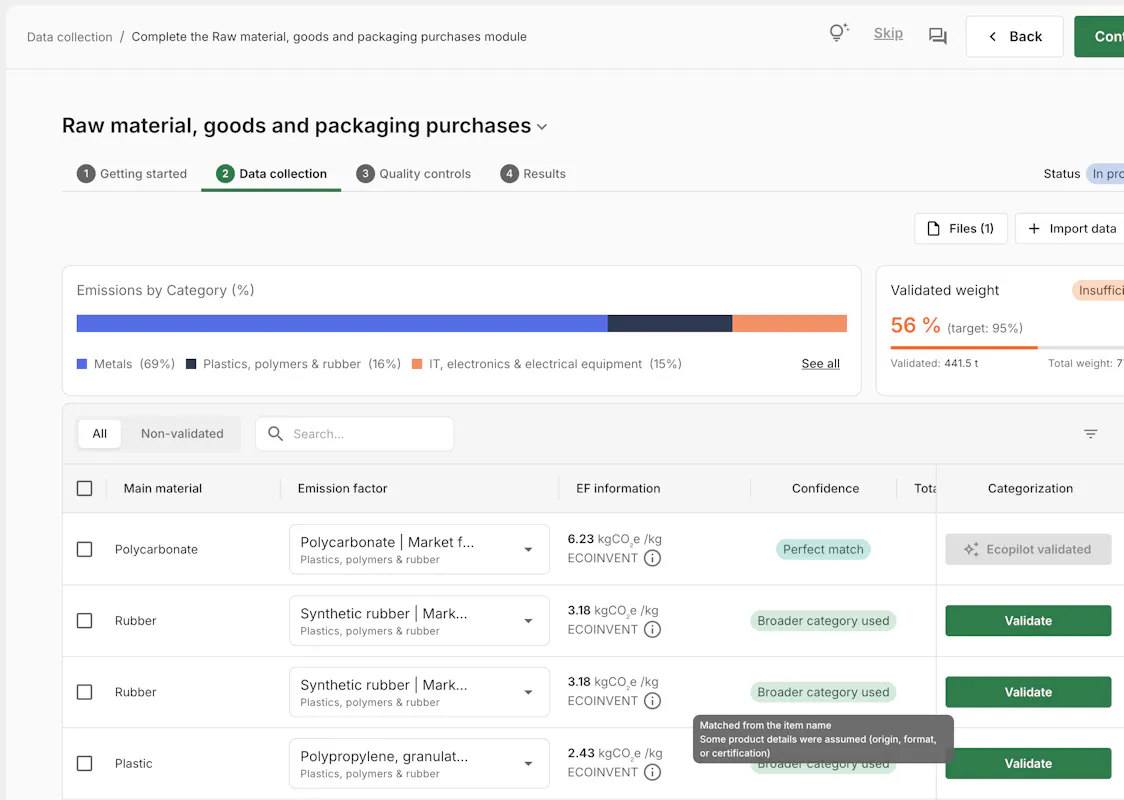Click the Search input field

[x=354, y=434]
